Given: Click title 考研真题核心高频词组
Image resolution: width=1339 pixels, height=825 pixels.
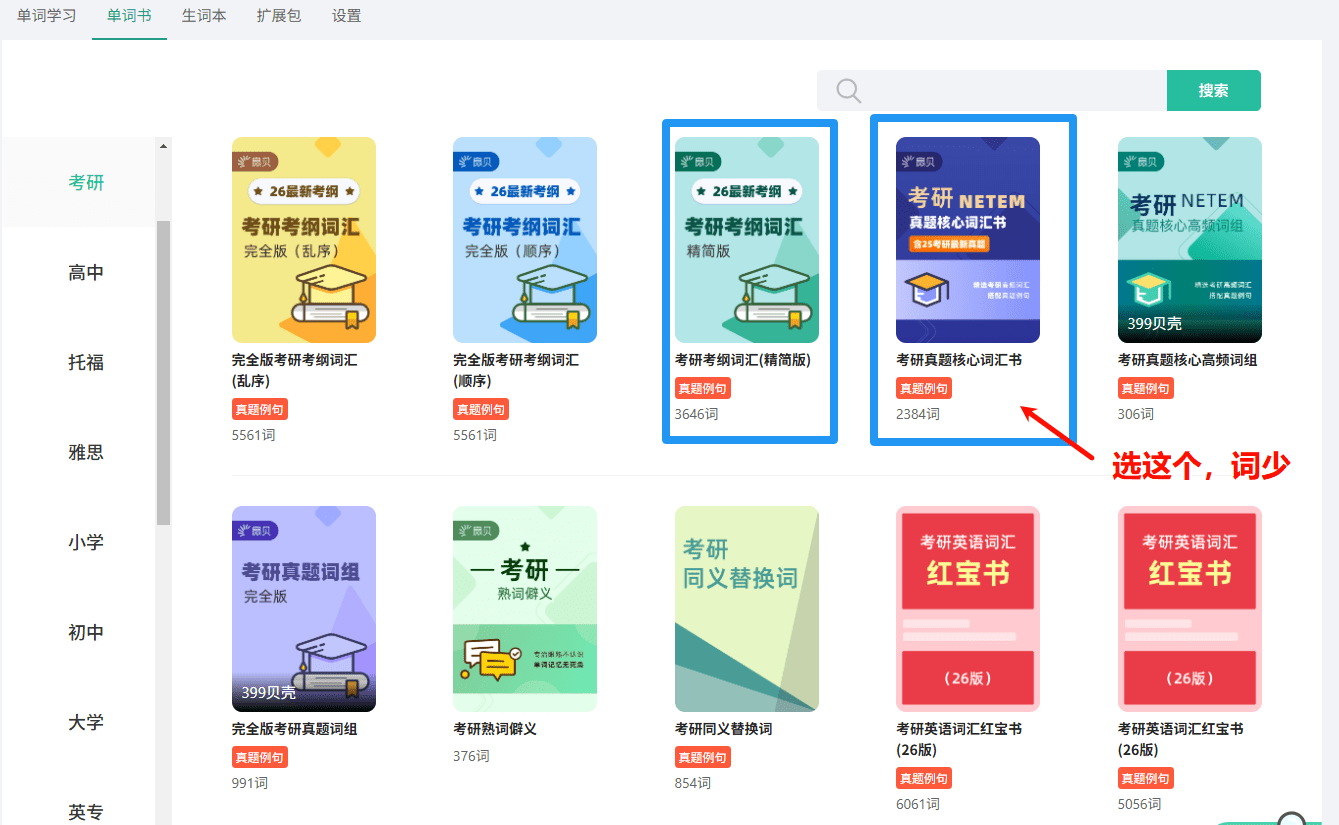Looking at the screenshot, I should [1188, 360].
